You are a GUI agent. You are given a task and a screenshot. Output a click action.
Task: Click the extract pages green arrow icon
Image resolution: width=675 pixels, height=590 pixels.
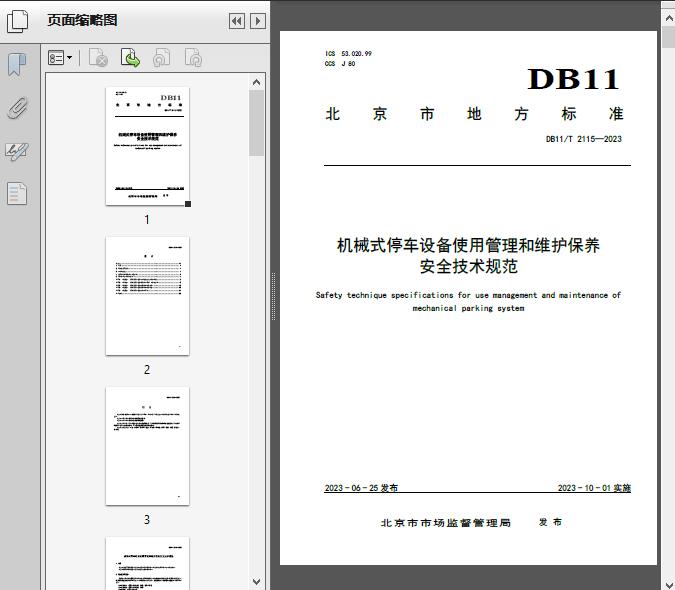tap(130, 58)
